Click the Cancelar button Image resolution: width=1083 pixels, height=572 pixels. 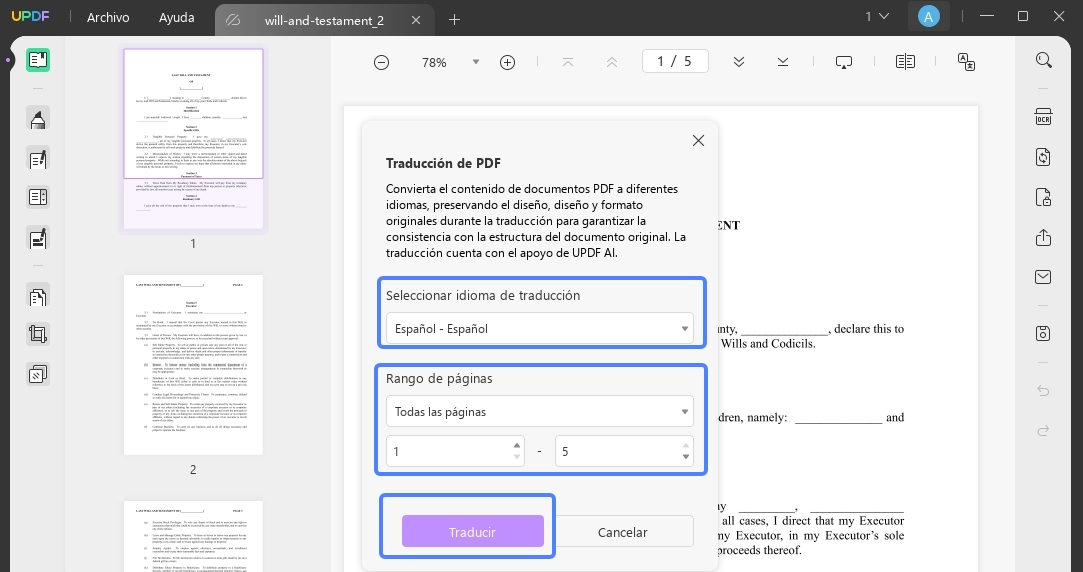point(622,532)
